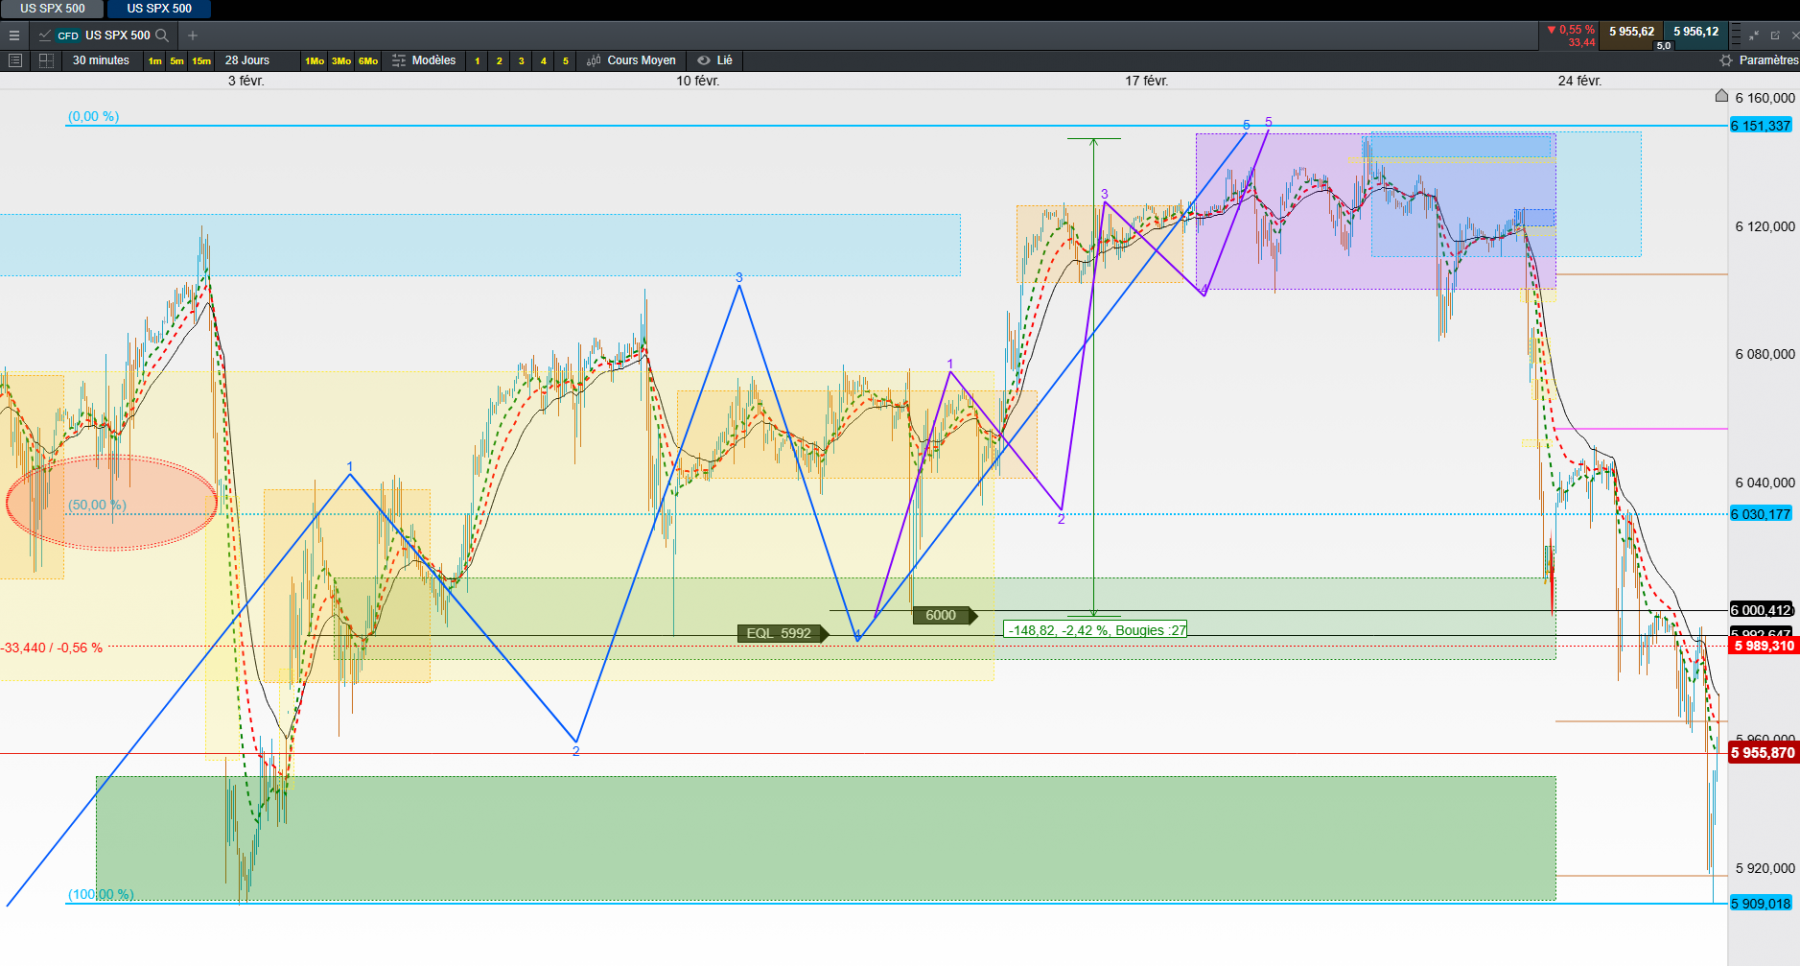Viewport: 1800px width, 966px height.
Task: Click the home marker icon above price scale
Action: point(1721,96)
